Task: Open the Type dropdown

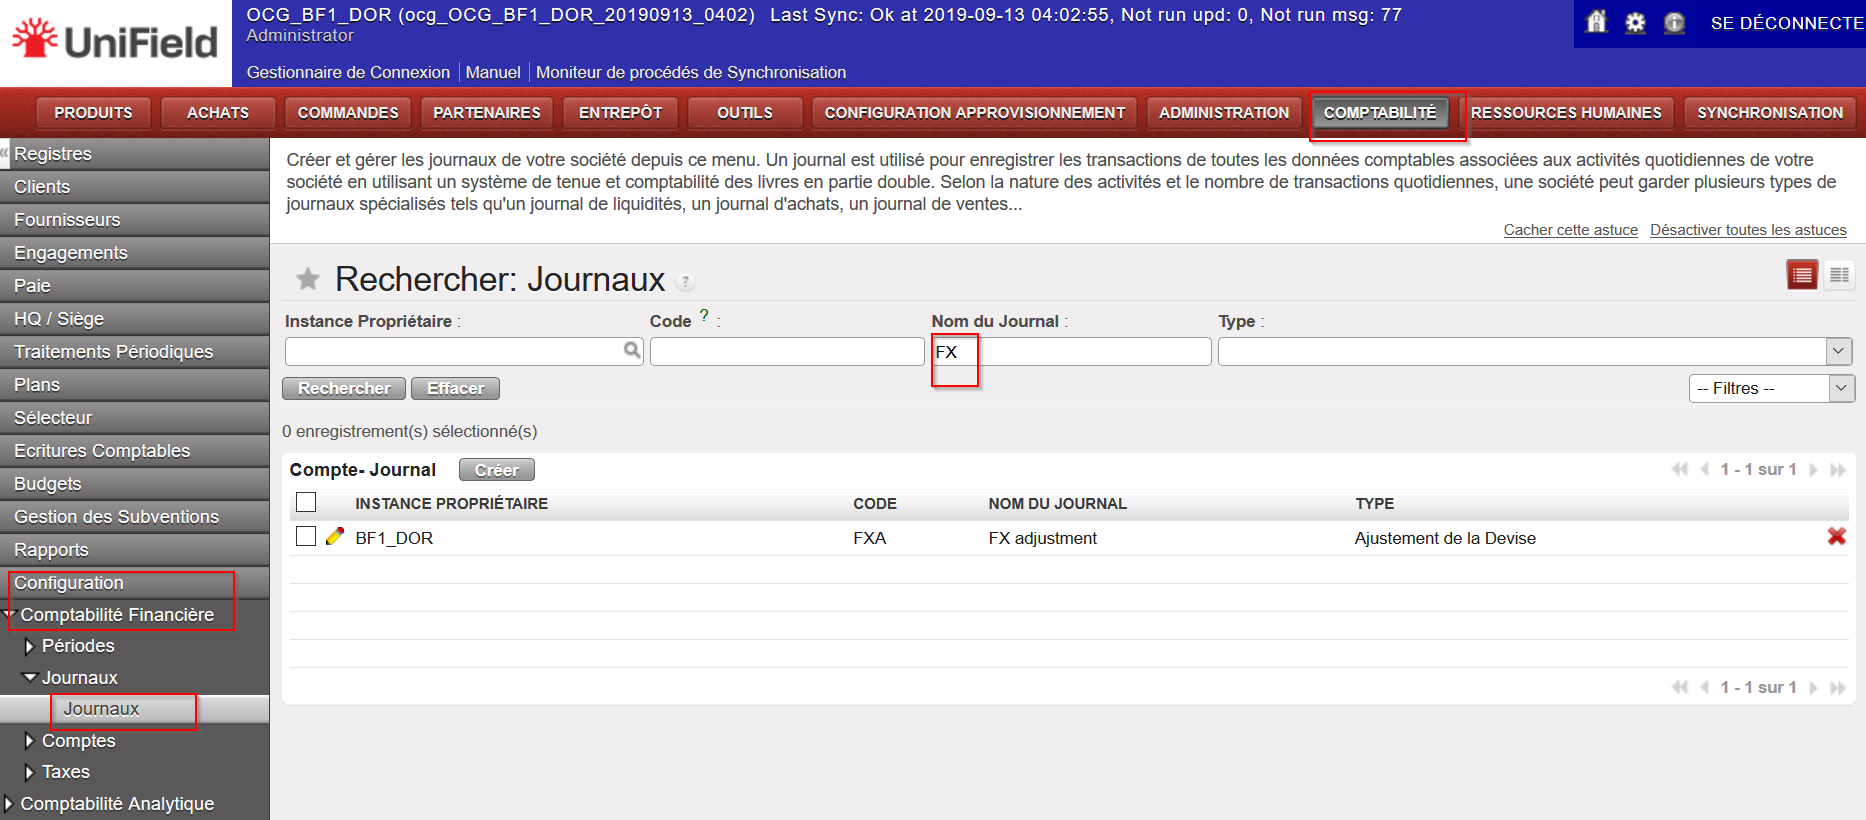Action: pyautogui.click(x=1838, y=351)
